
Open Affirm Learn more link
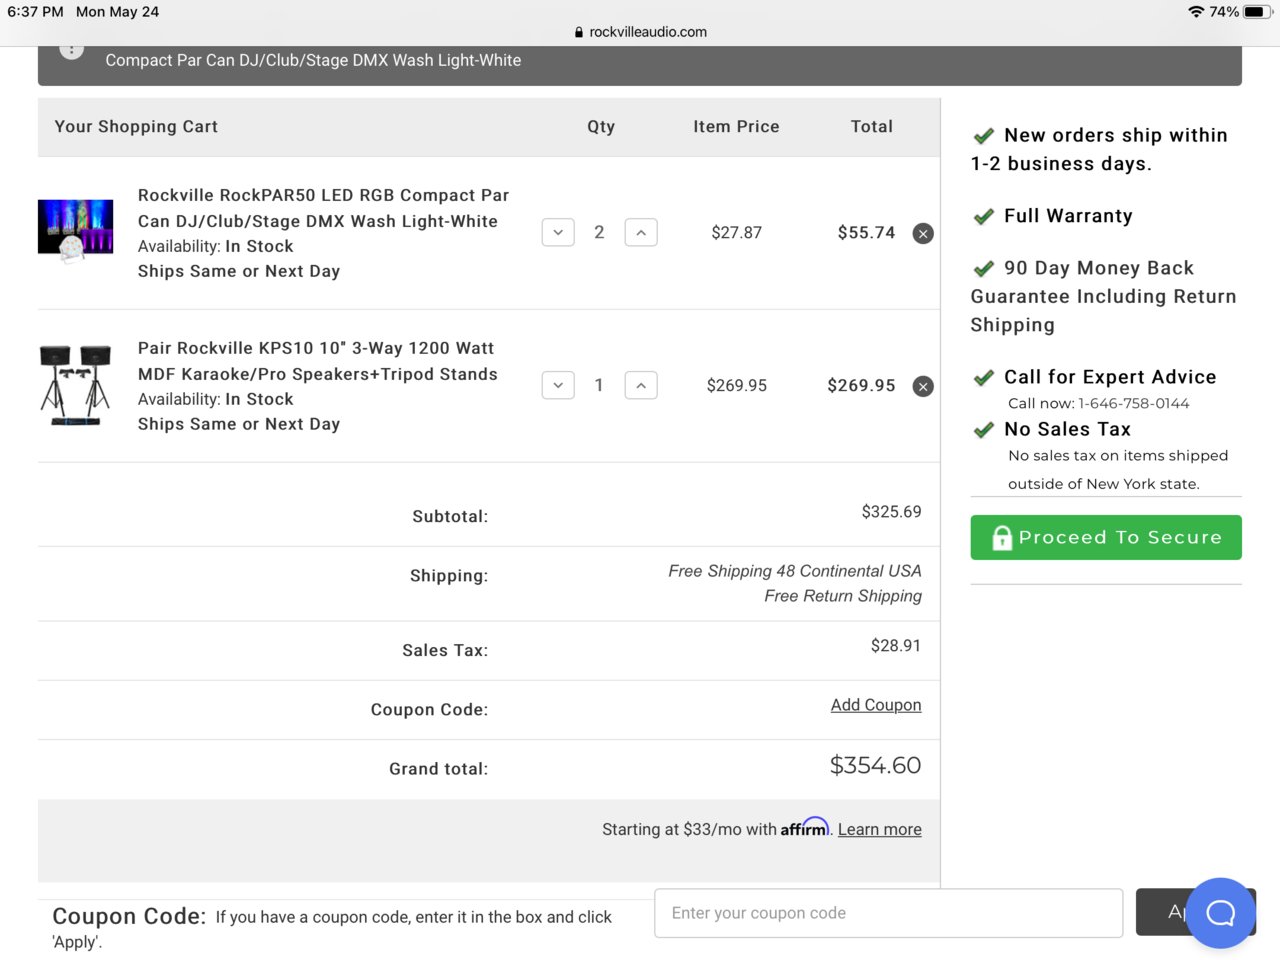click(x=880, y=829)
